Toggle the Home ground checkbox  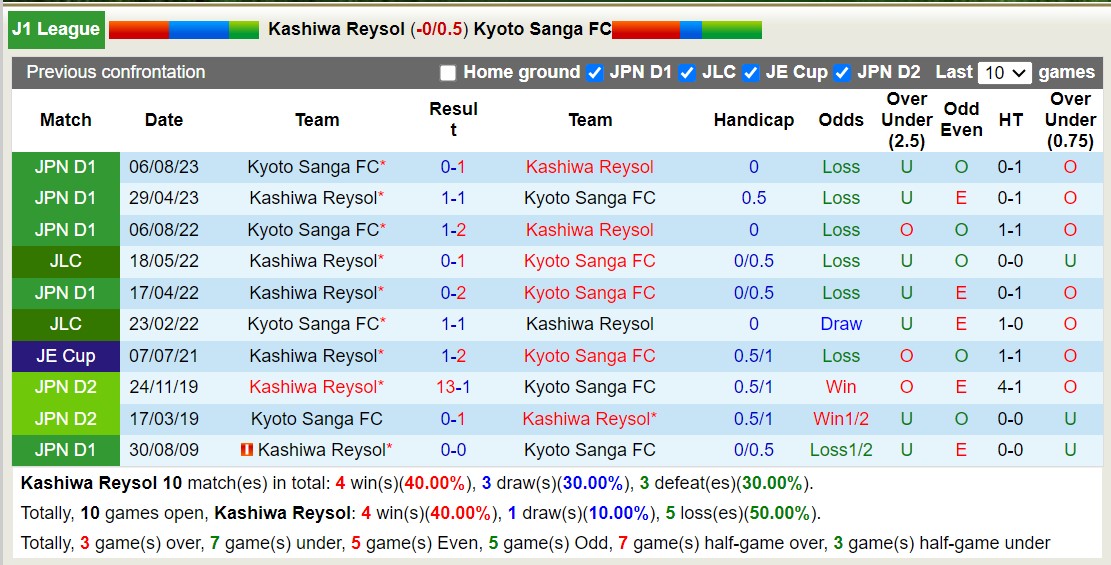(448, 73)
